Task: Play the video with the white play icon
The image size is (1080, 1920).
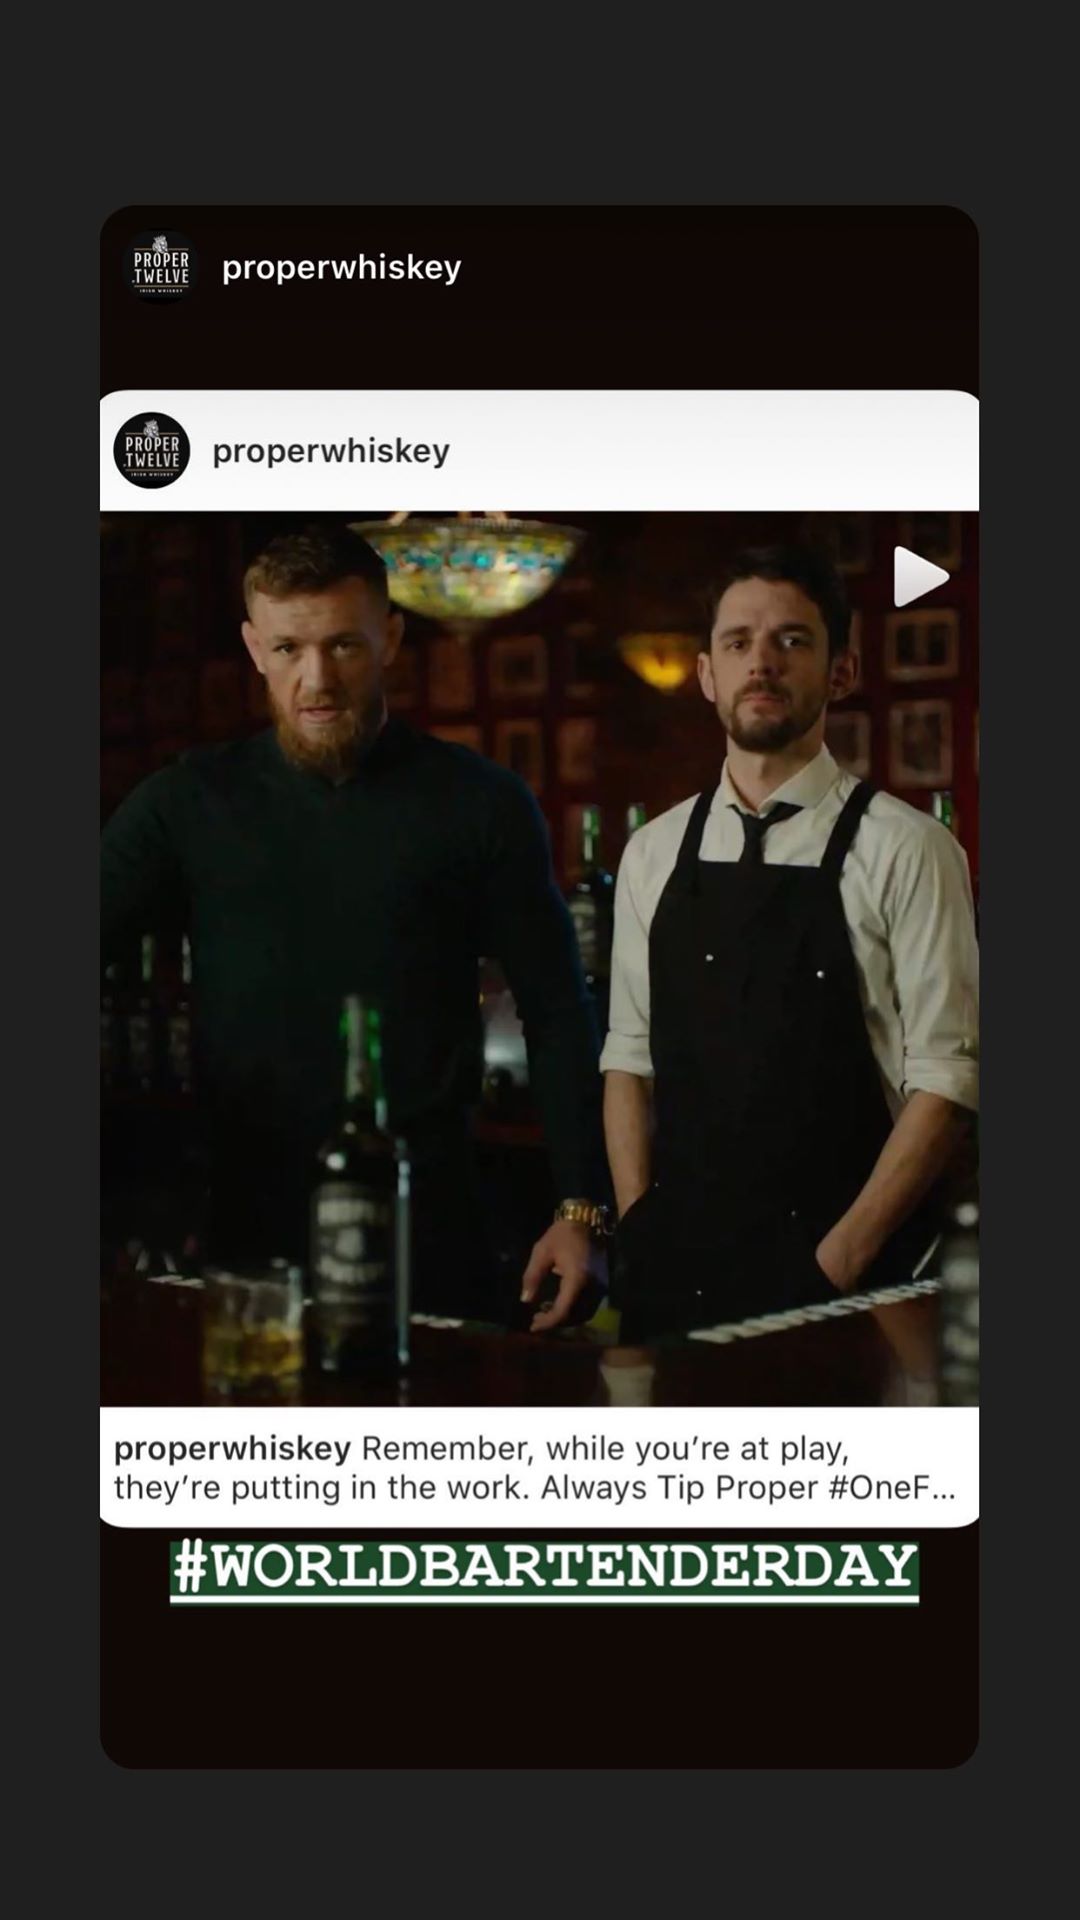Action: (920, 577)
